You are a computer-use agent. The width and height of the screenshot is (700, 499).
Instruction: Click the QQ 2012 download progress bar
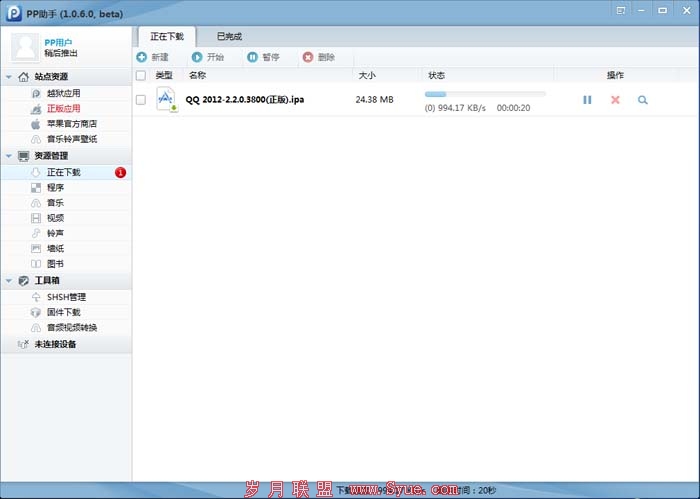[485, 94]
